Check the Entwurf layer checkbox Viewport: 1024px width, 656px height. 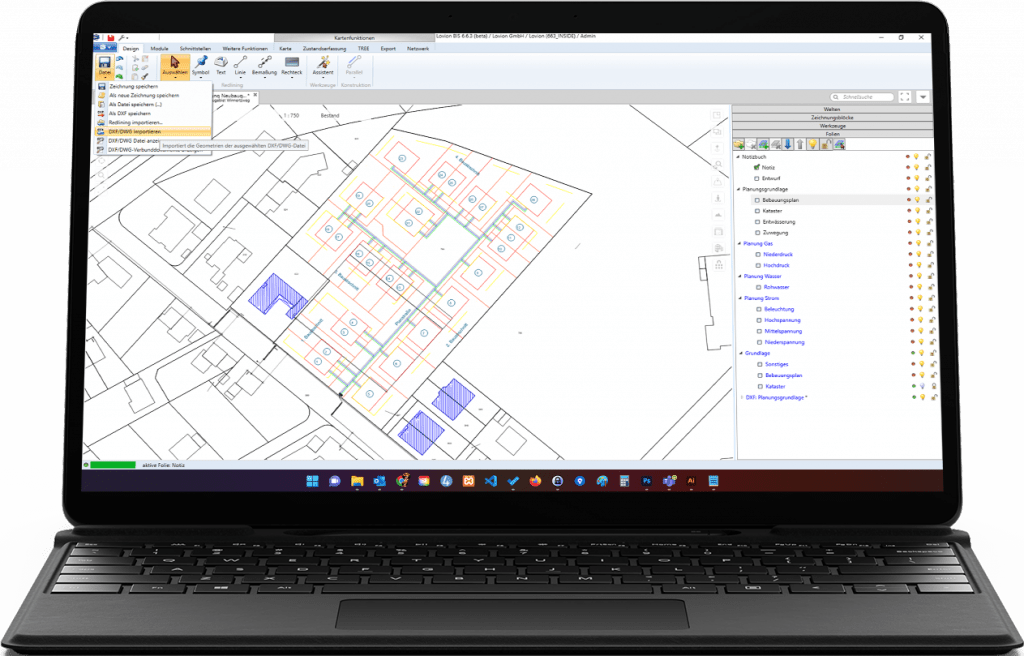click(x=757, y=178)
